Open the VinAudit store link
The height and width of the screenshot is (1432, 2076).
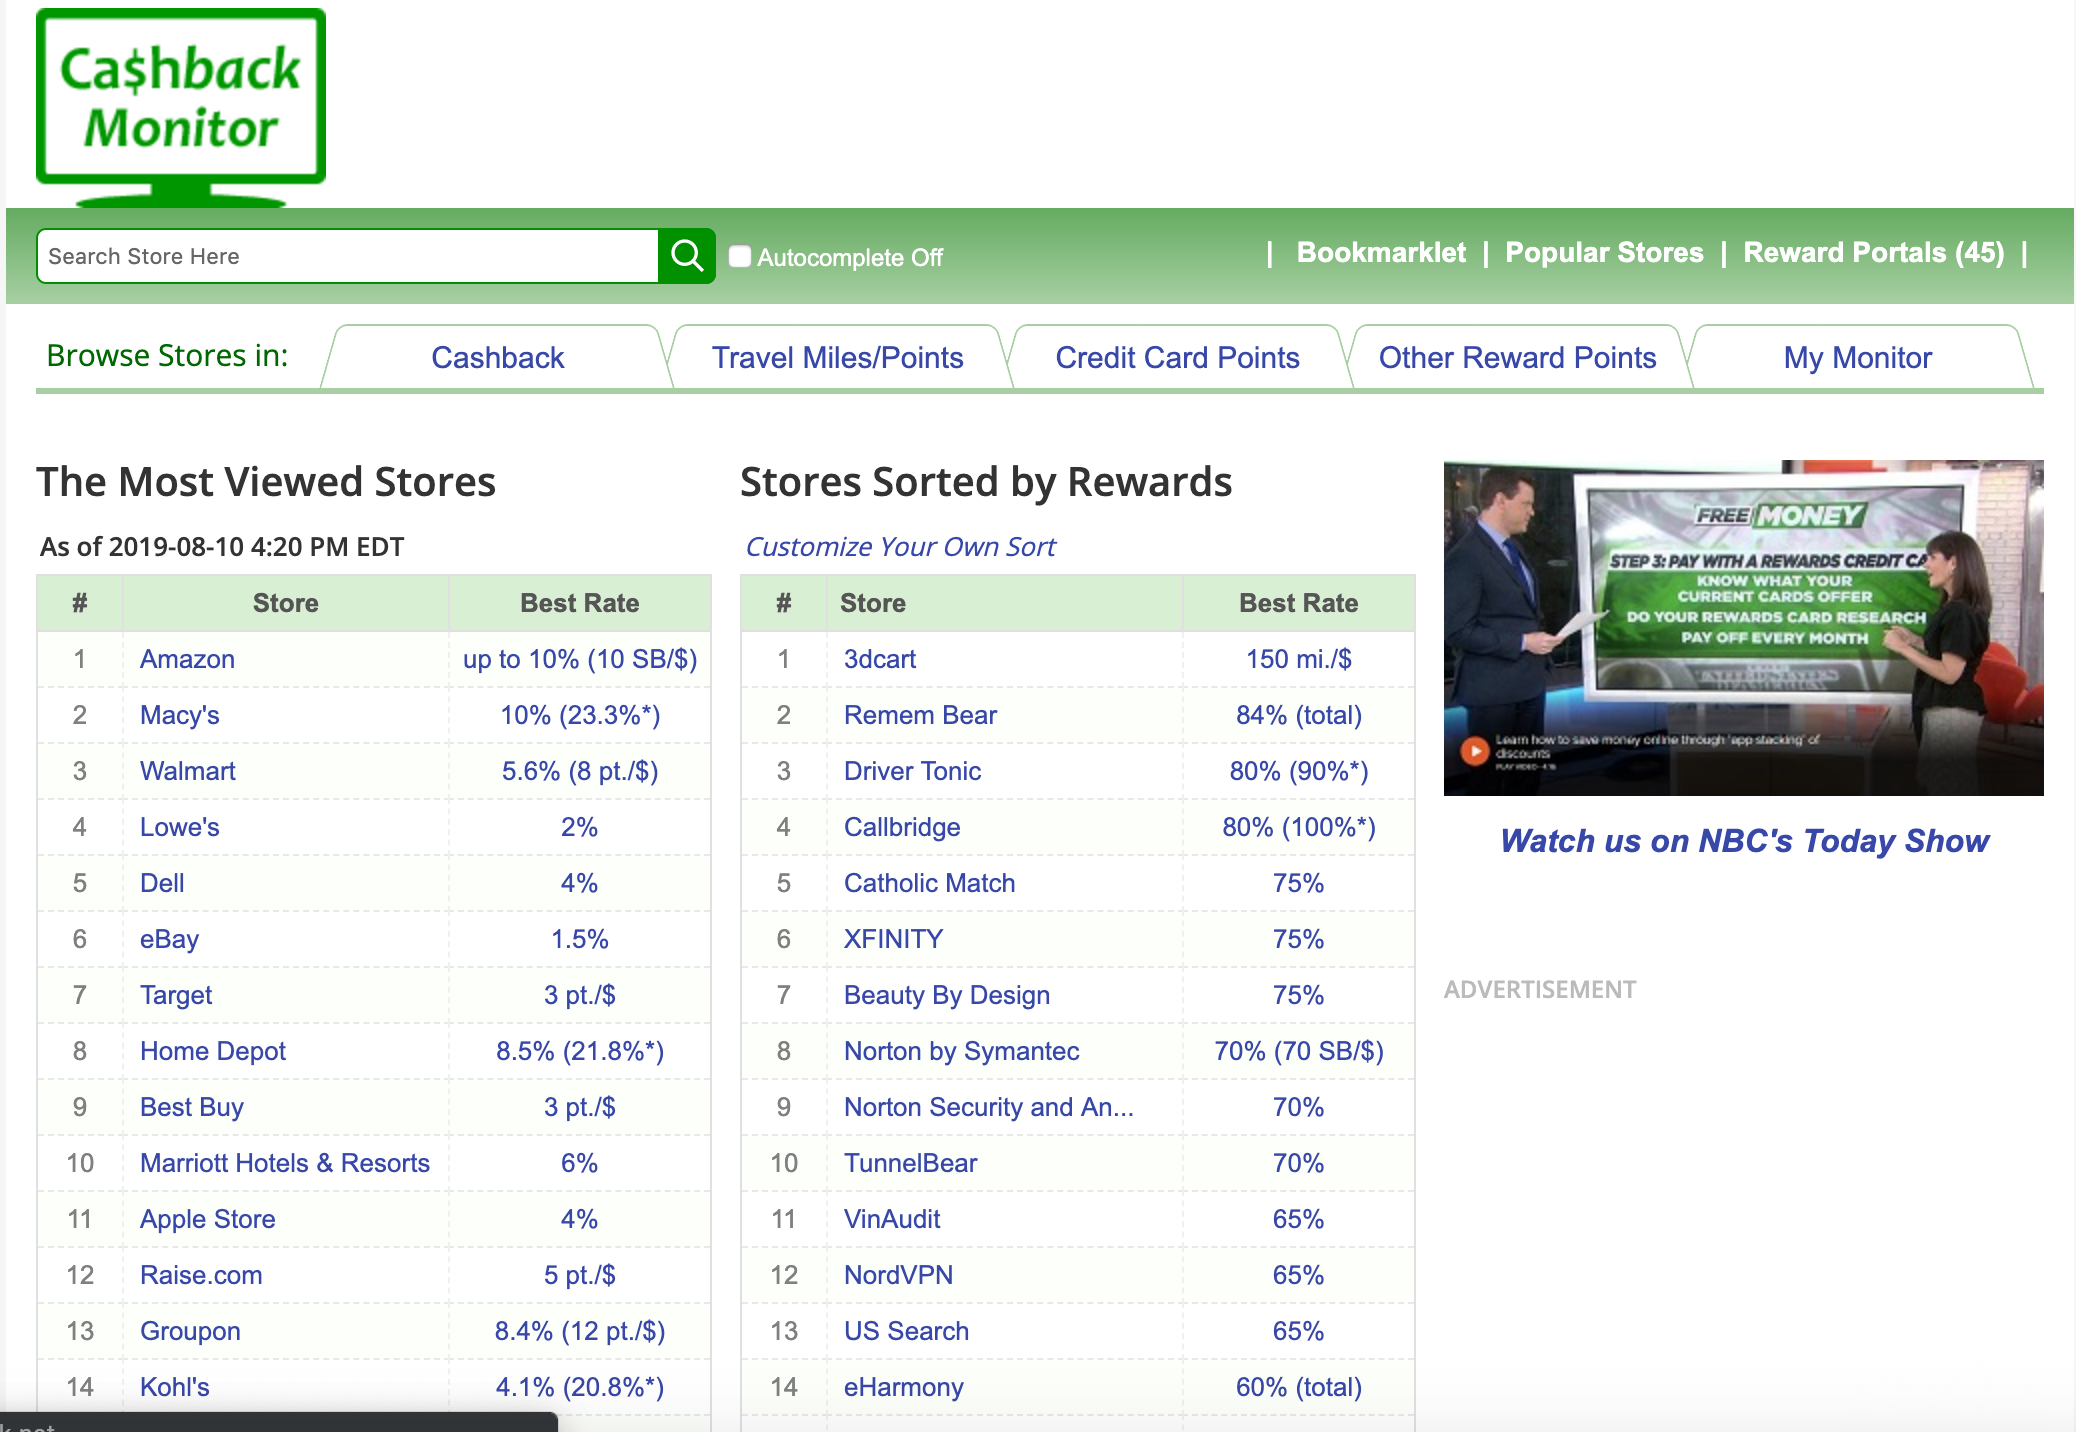coord(892,1219)
